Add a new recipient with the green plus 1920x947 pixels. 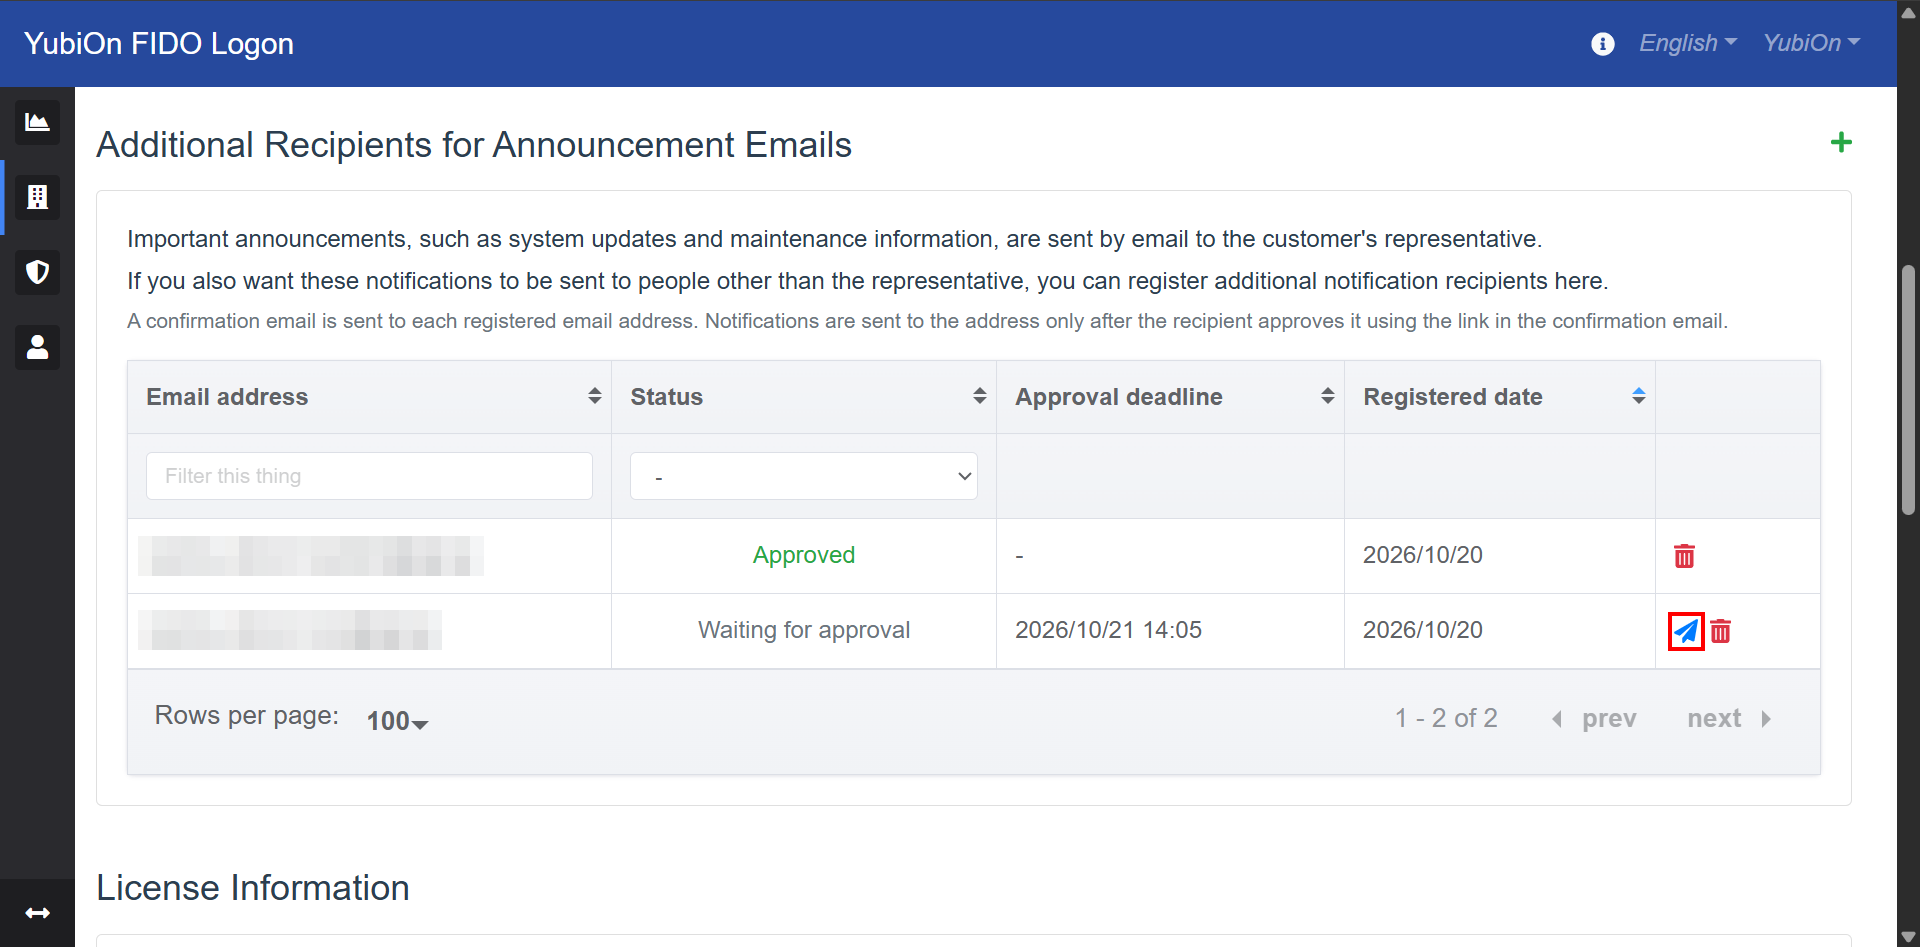1841,142
